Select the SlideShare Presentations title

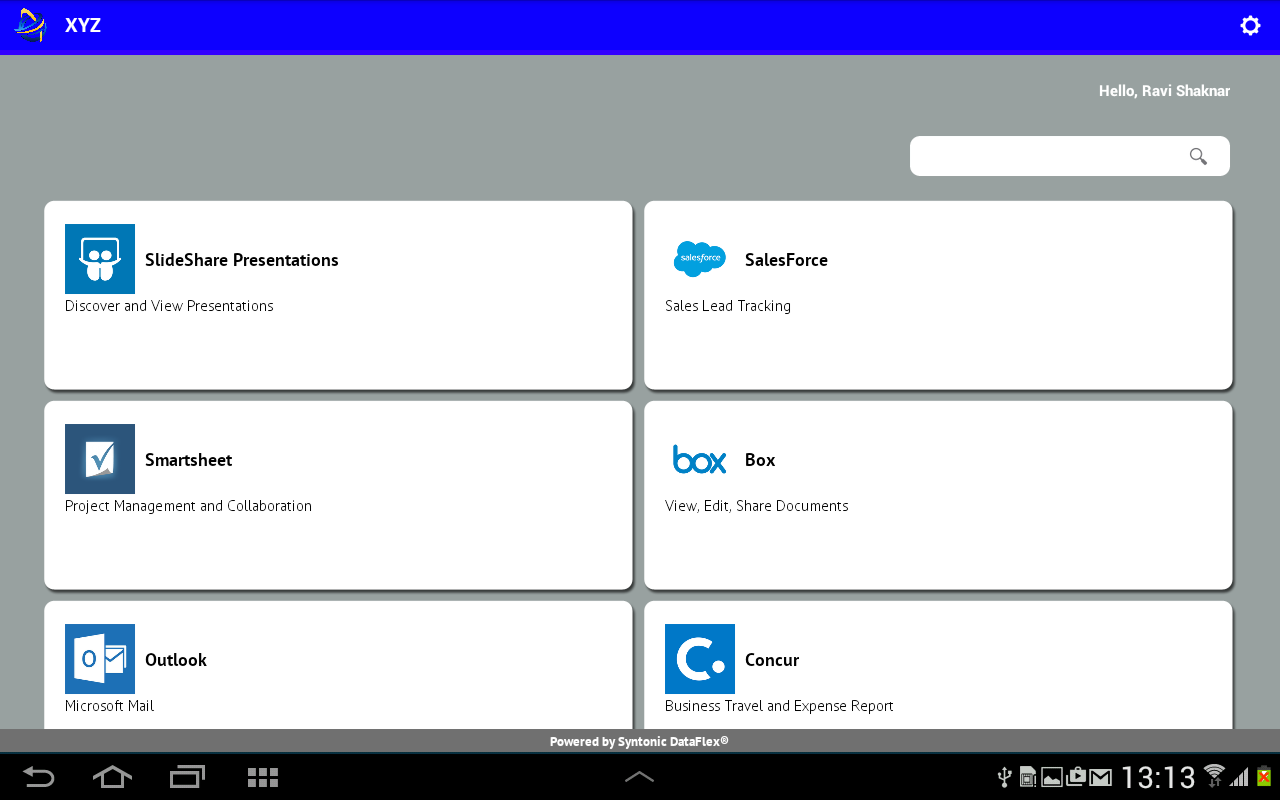click(242, 260)
